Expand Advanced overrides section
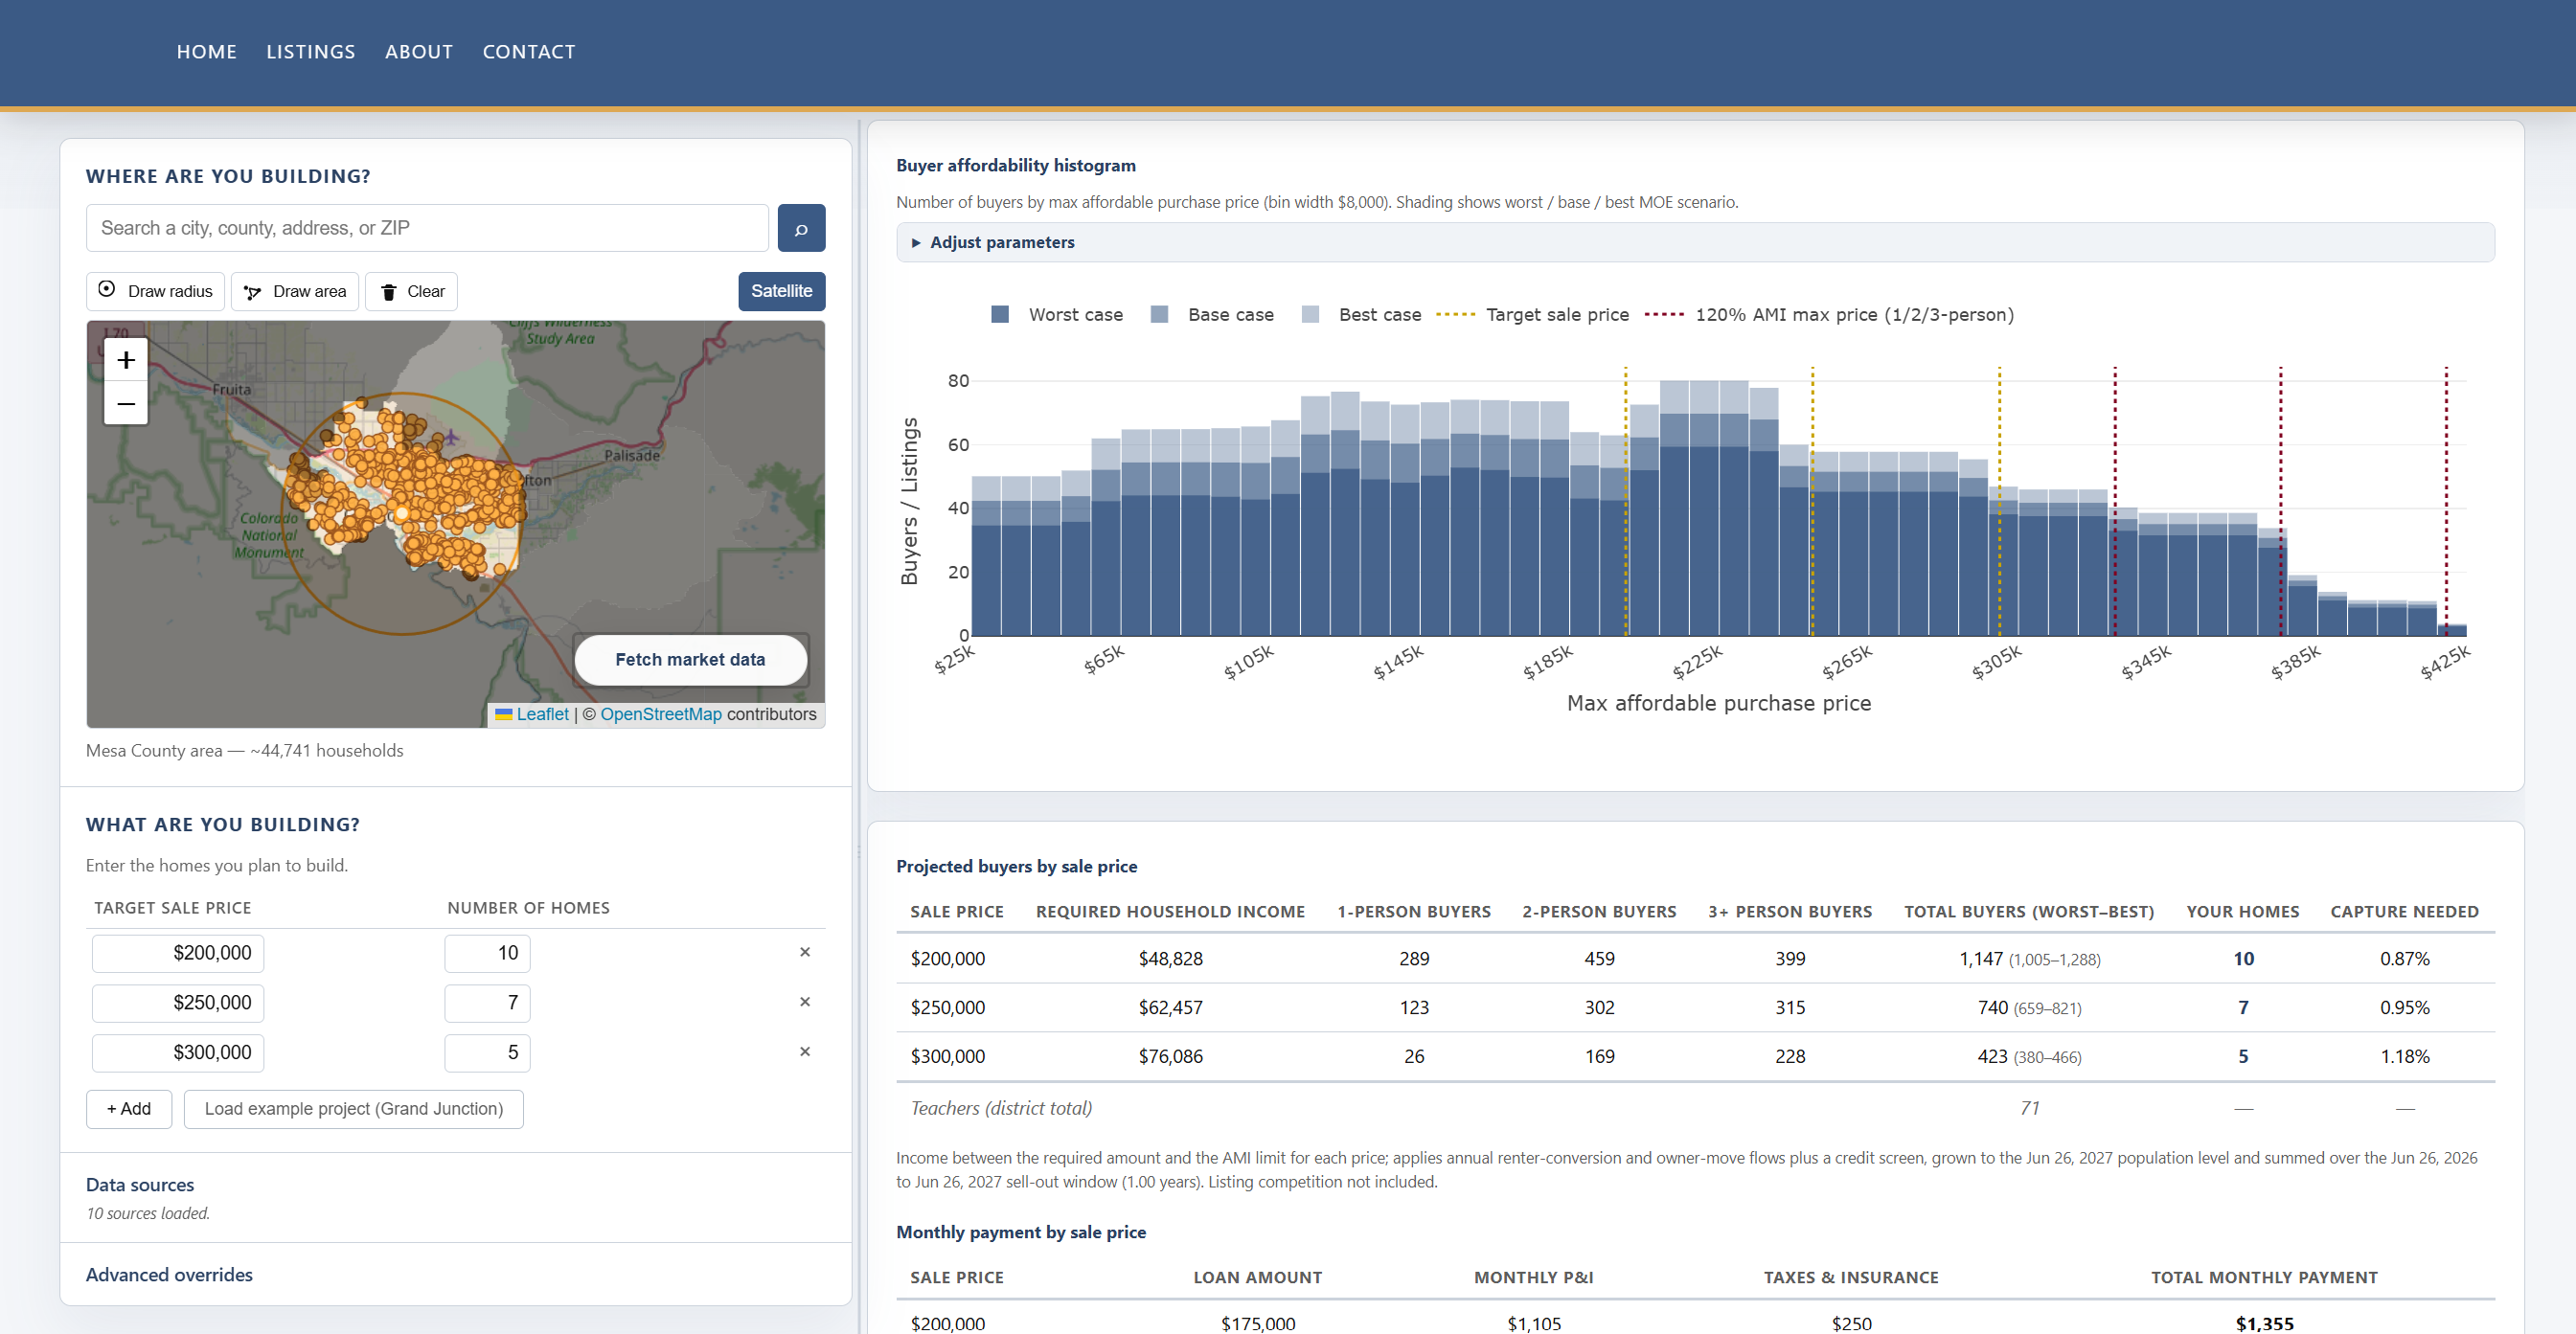The height and width of the screenshot is (1334, 2576). (169, 1275)
